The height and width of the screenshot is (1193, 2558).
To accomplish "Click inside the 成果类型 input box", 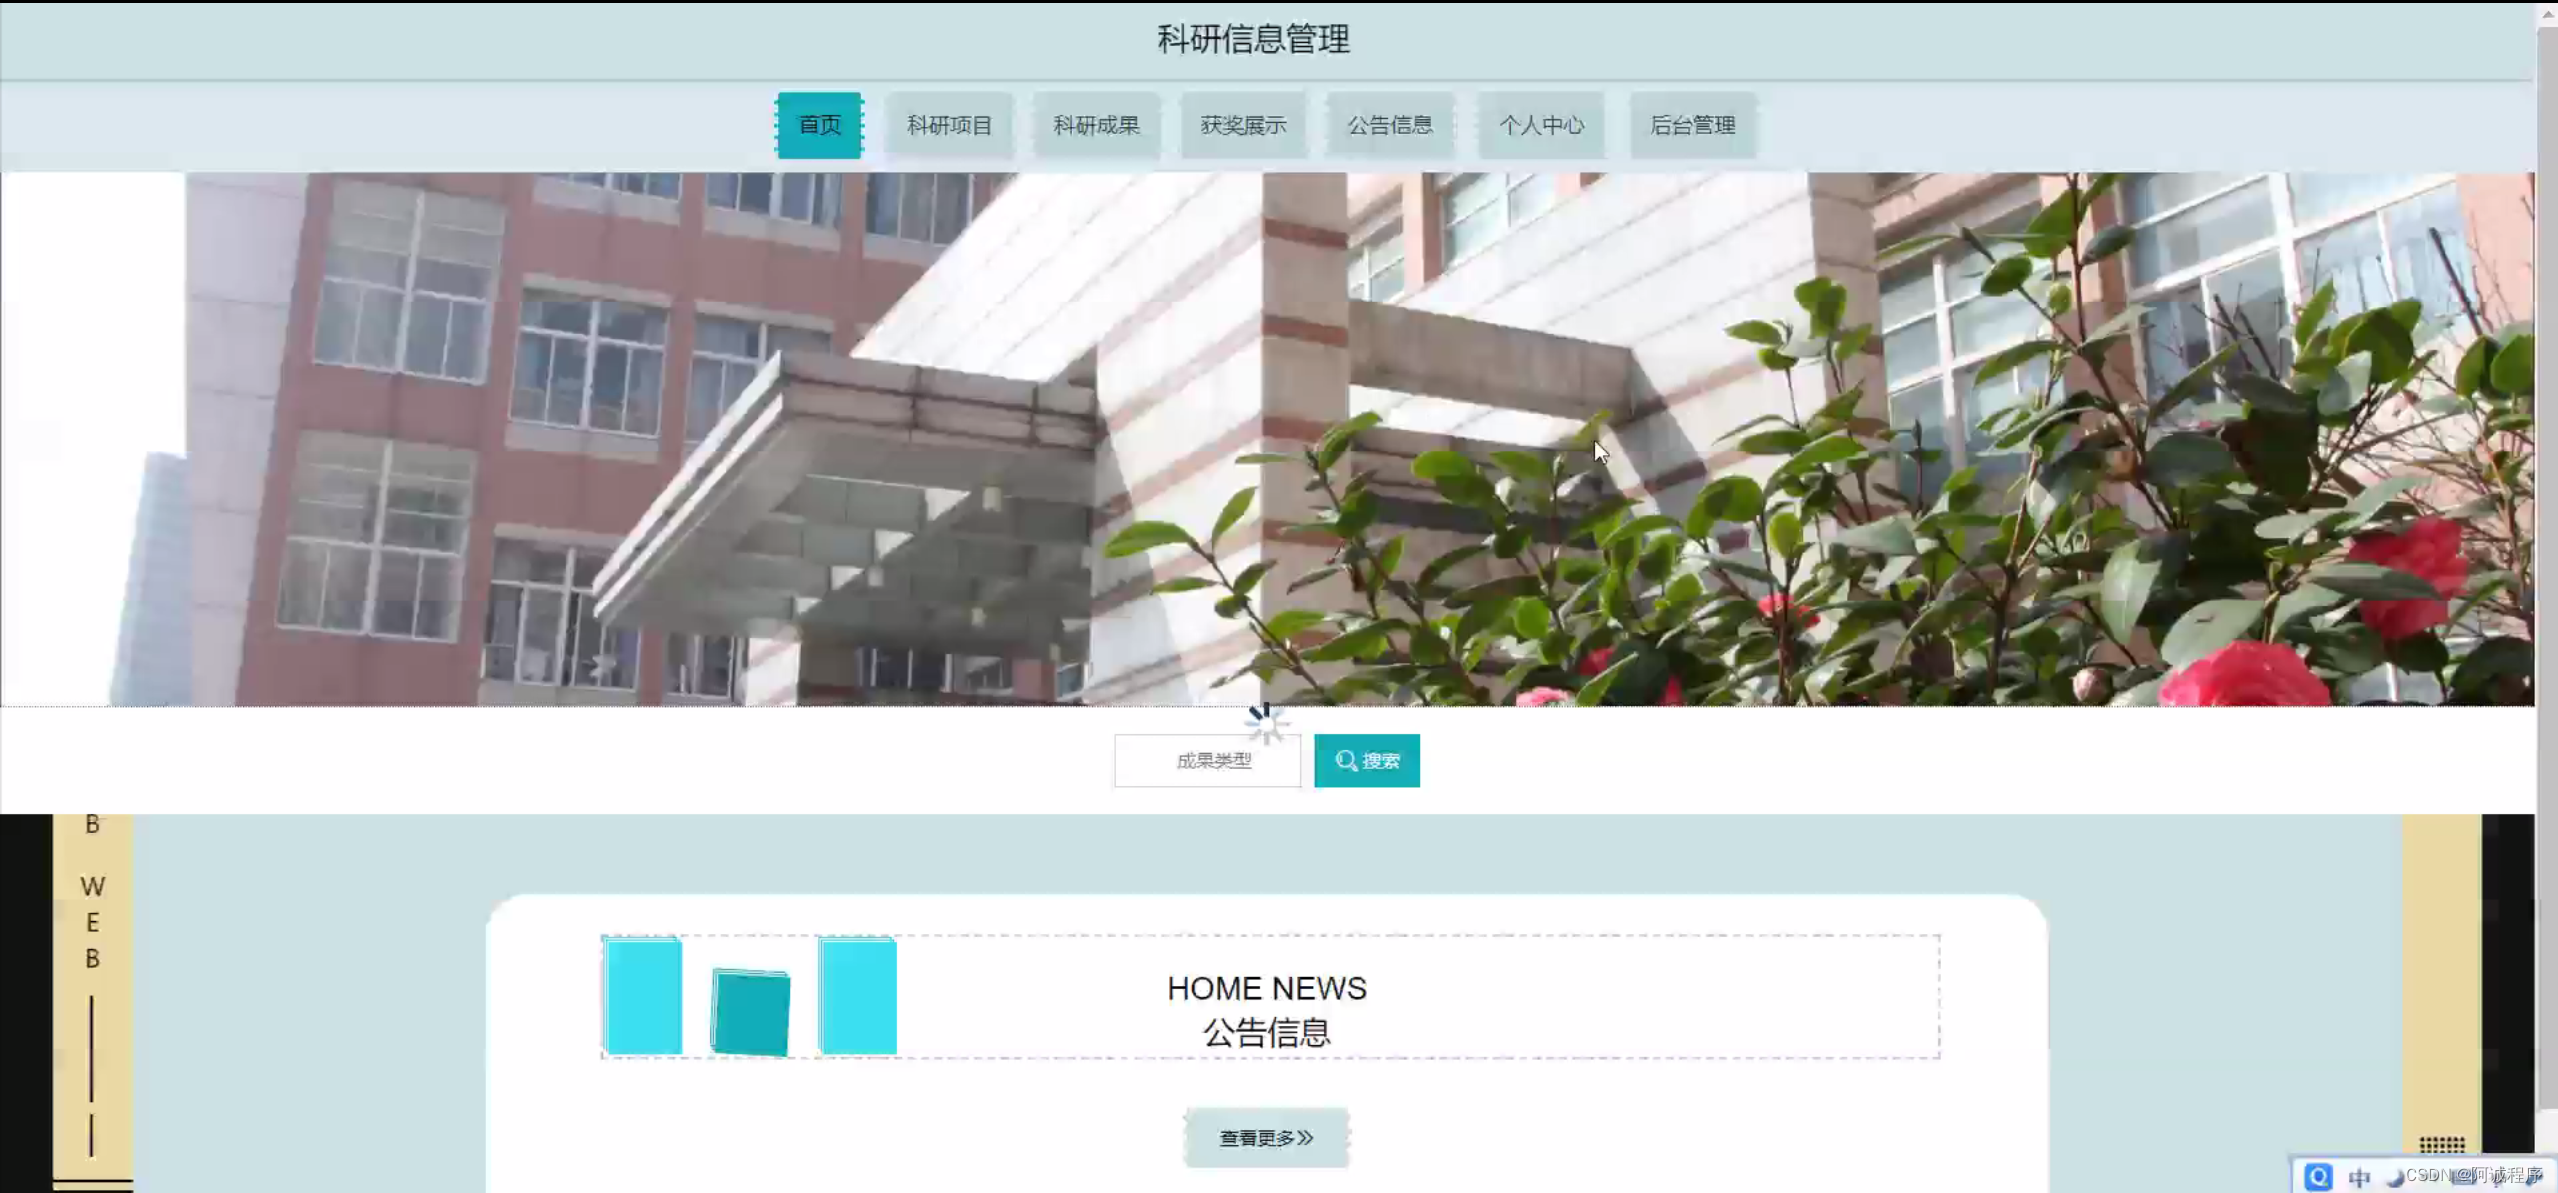I will [x=1207, y=760].
